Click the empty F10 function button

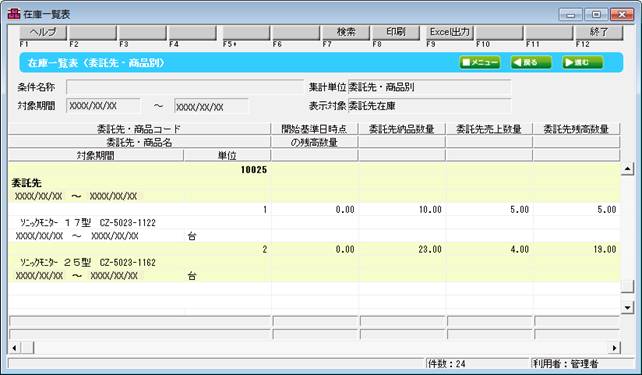[500, 32]
